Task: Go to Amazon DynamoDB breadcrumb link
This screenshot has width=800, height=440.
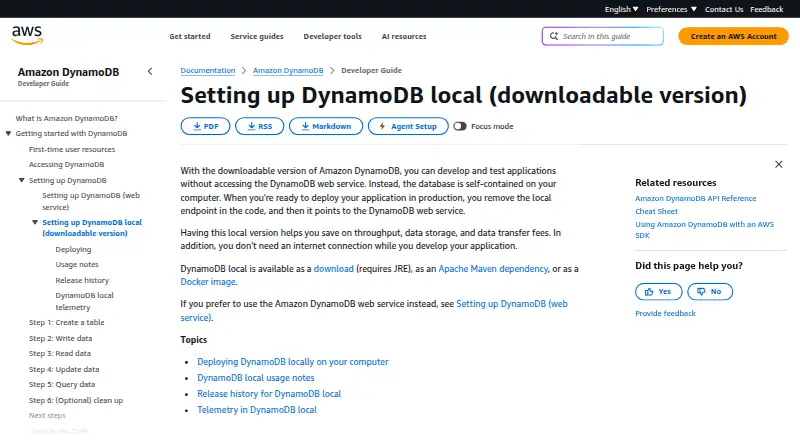Action: click(x=288, y=70)
